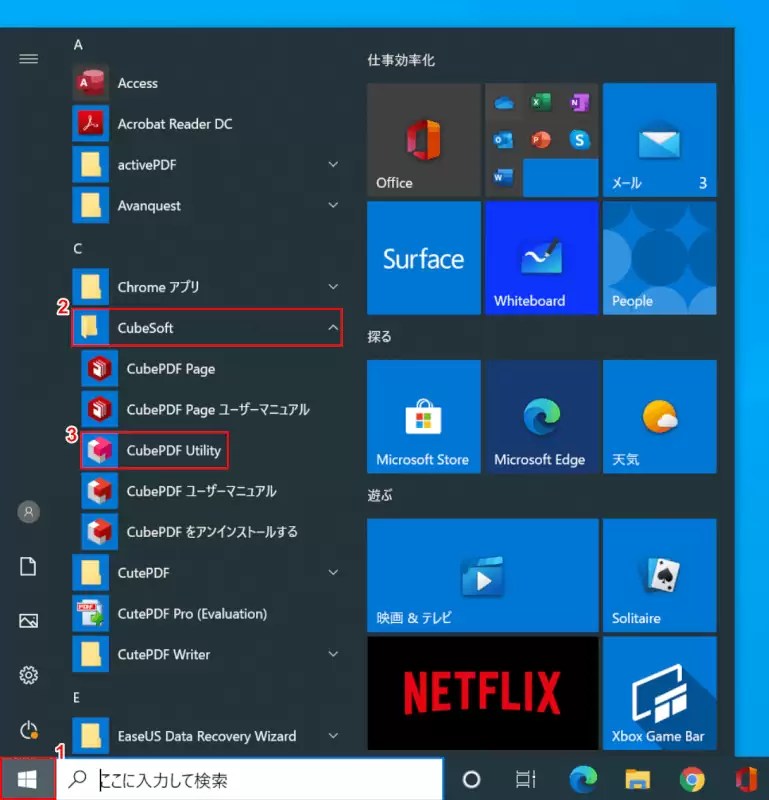This screenshot has height=800, width=769.
Task: Launch Edge from the taskbar
Action: point(583,779)
